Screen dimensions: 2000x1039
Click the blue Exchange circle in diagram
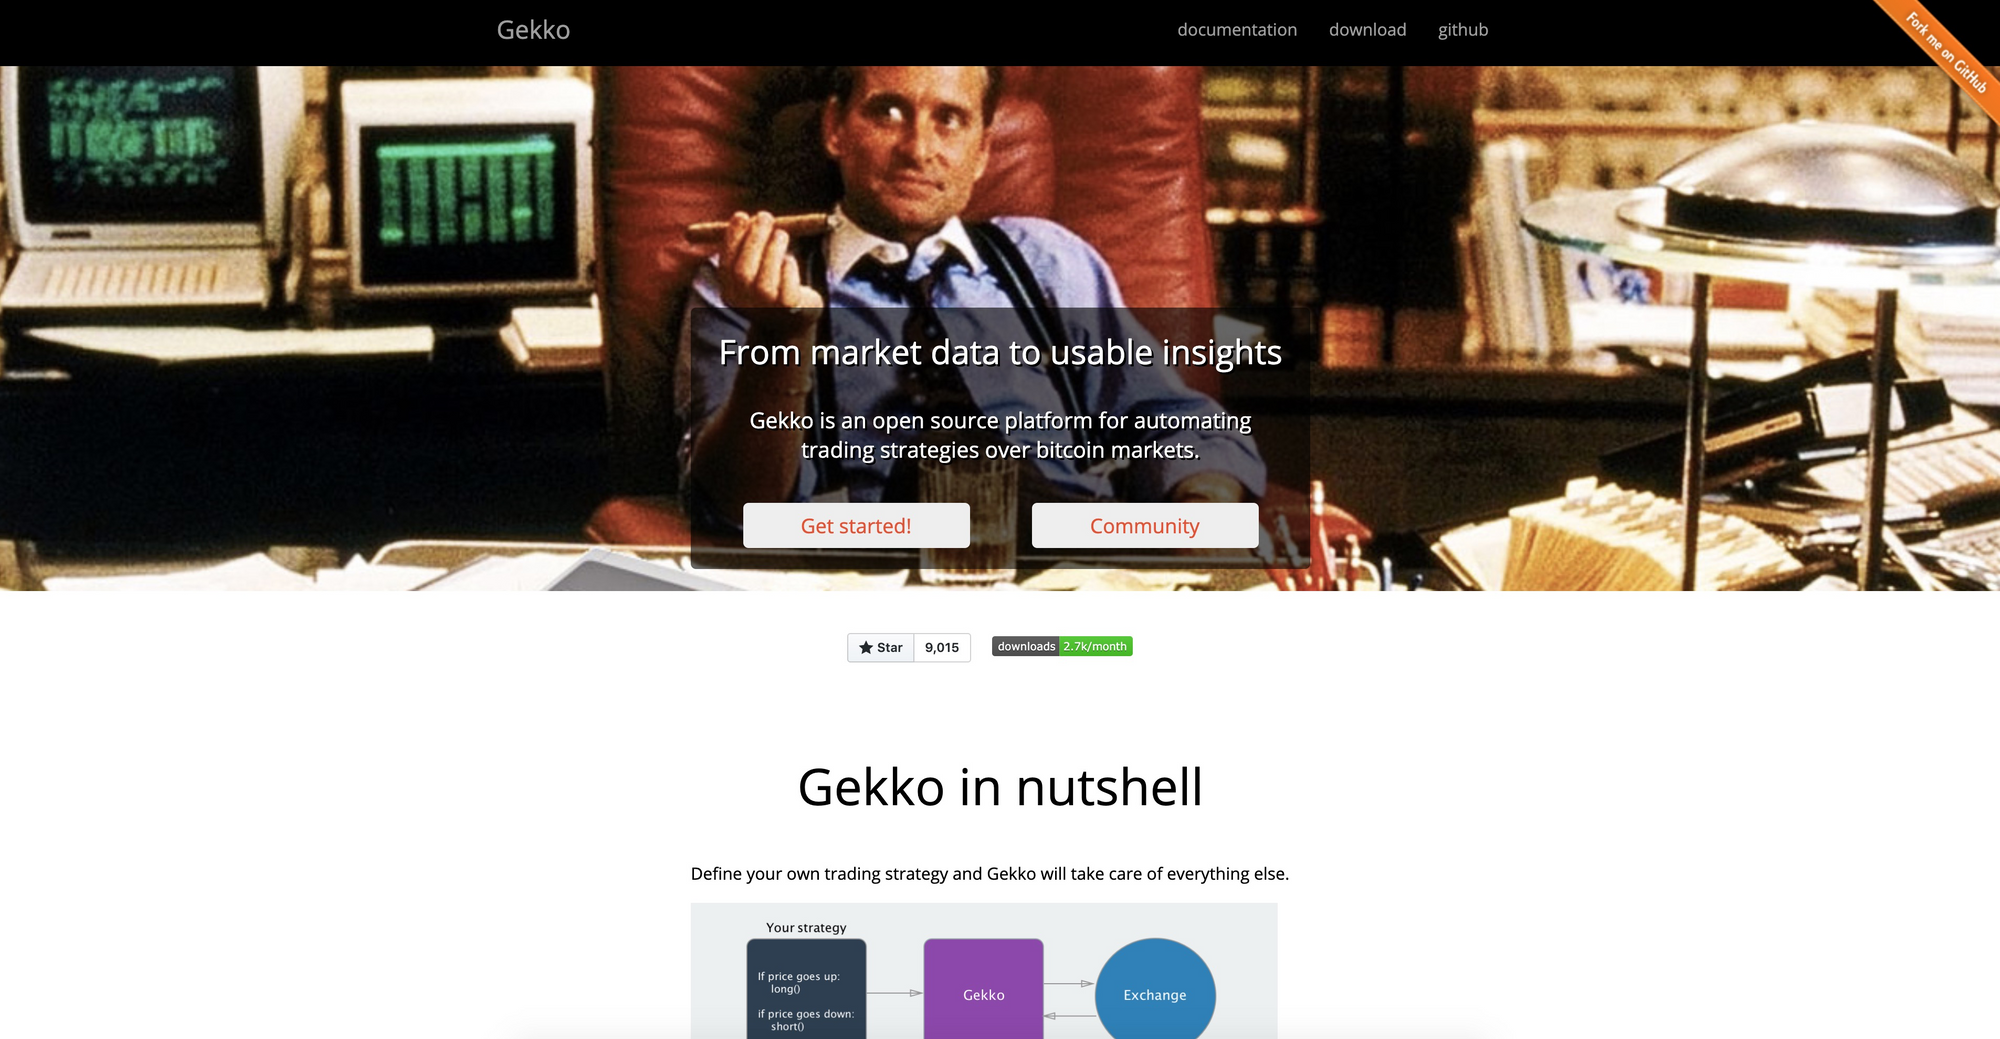pyautogui.click(x=1155, y=989)
